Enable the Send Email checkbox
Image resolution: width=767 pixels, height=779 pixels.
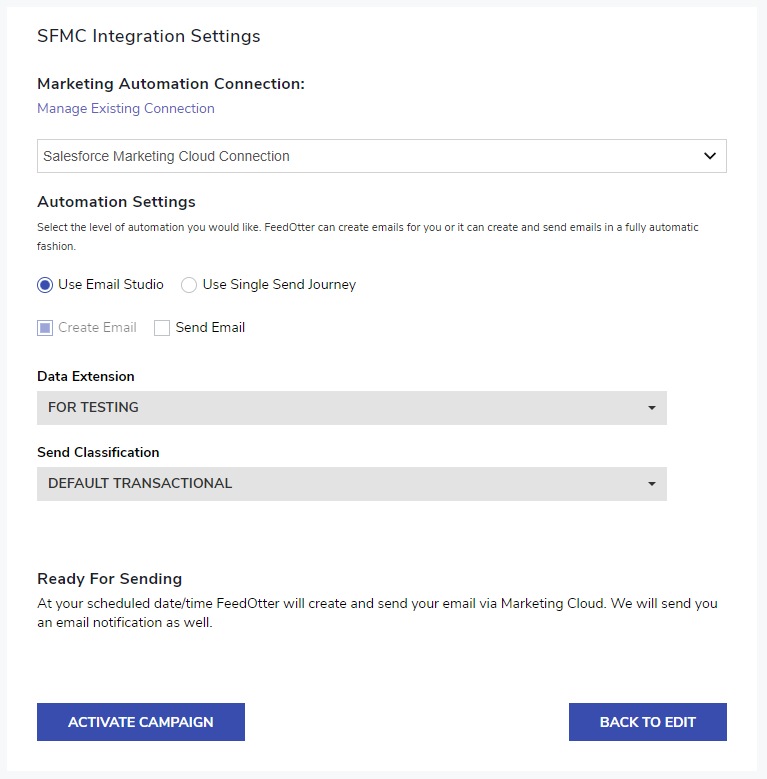pos(162,328)
